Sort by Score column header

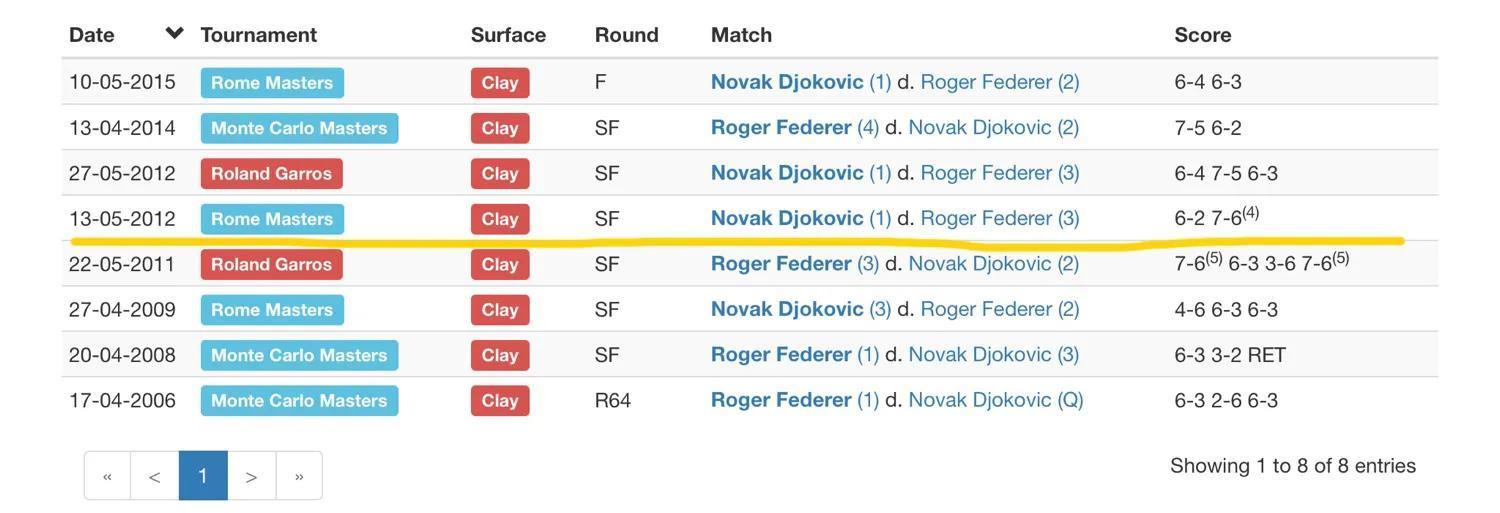point(1203,34)
